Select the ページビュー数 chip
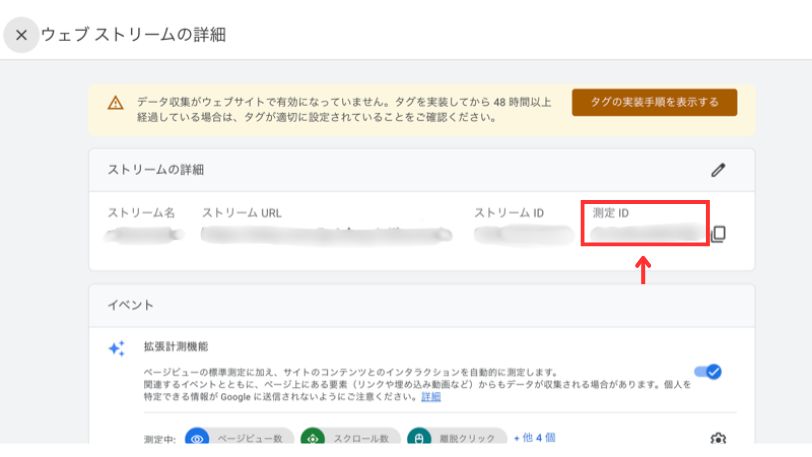812x457 pixels. point(250,438)
